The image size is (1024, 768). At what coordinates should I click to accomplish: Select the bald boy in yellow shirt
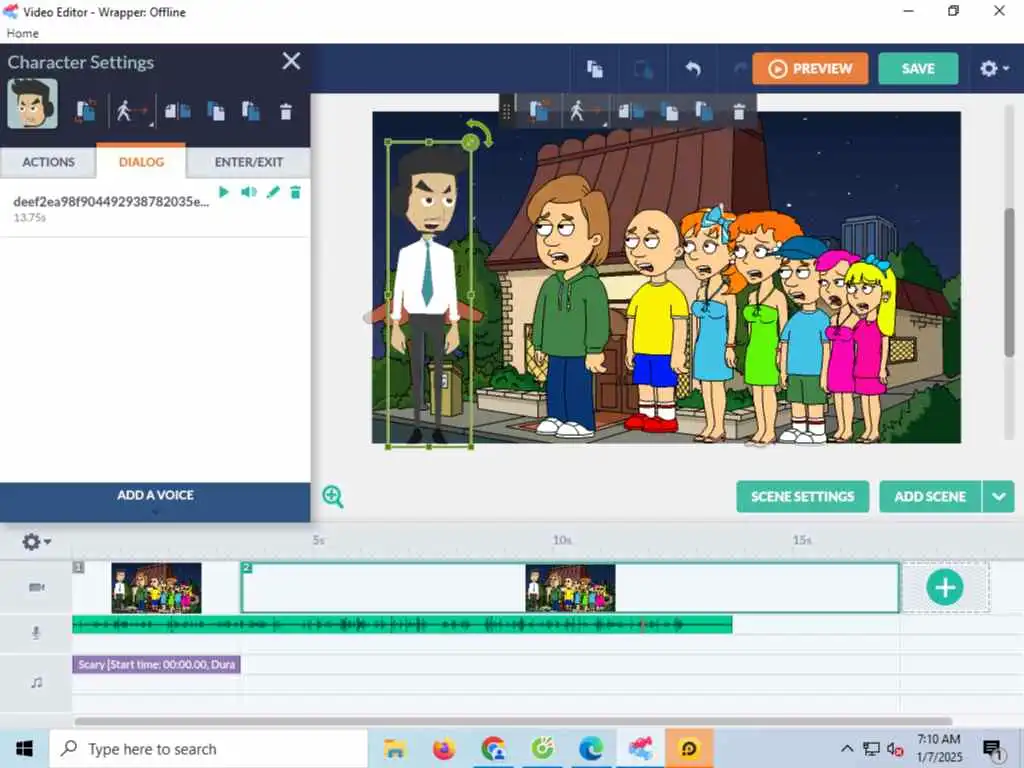point(656,320)
